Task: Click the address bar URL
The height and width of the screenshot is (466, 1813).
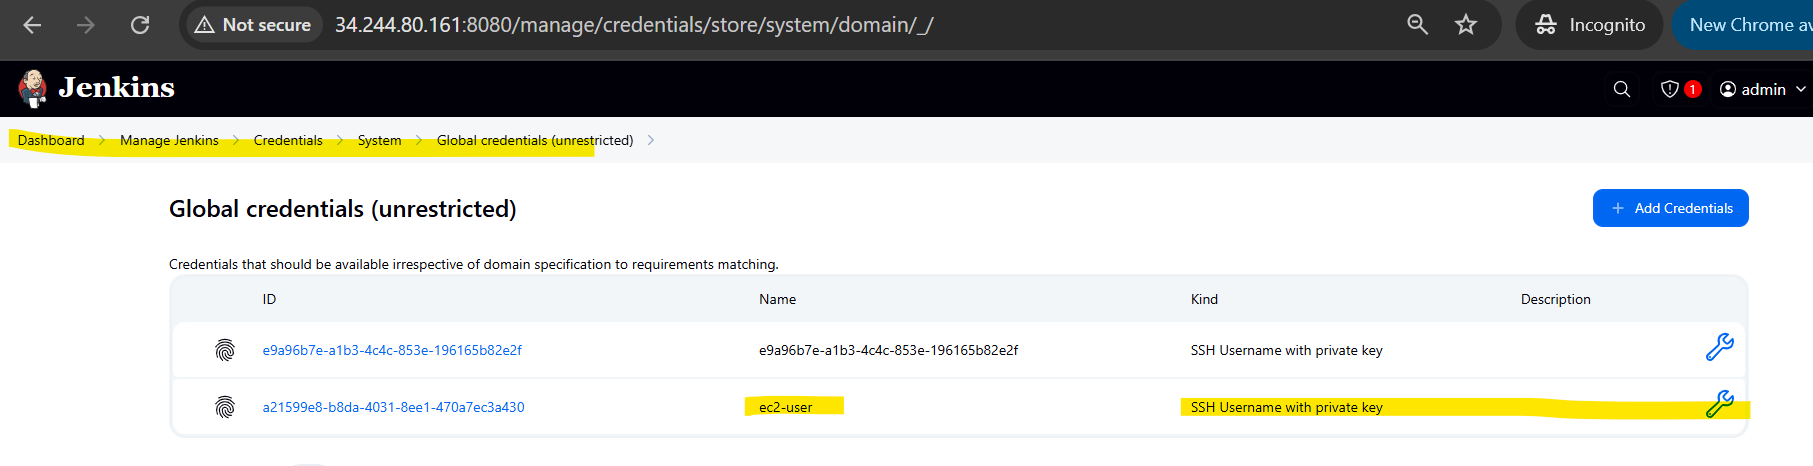Action: (x=634, y=25)
